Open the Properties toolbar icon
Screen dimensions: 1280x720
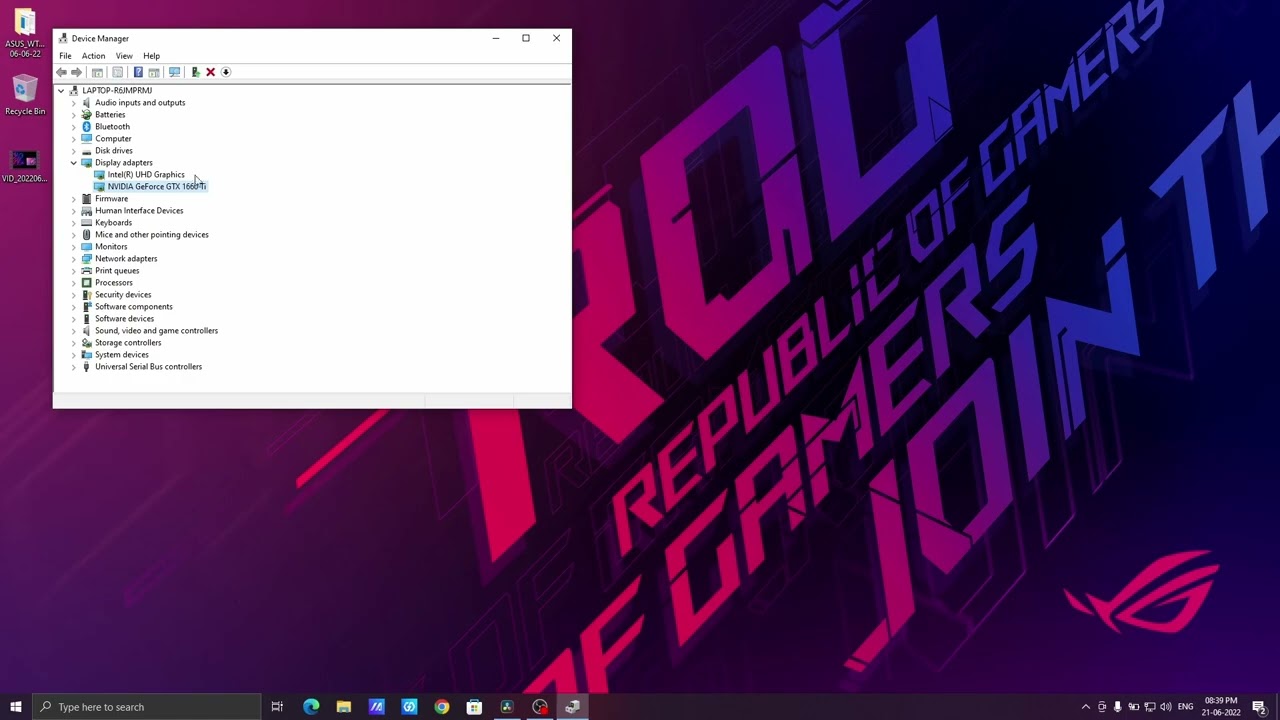point(117,72)
